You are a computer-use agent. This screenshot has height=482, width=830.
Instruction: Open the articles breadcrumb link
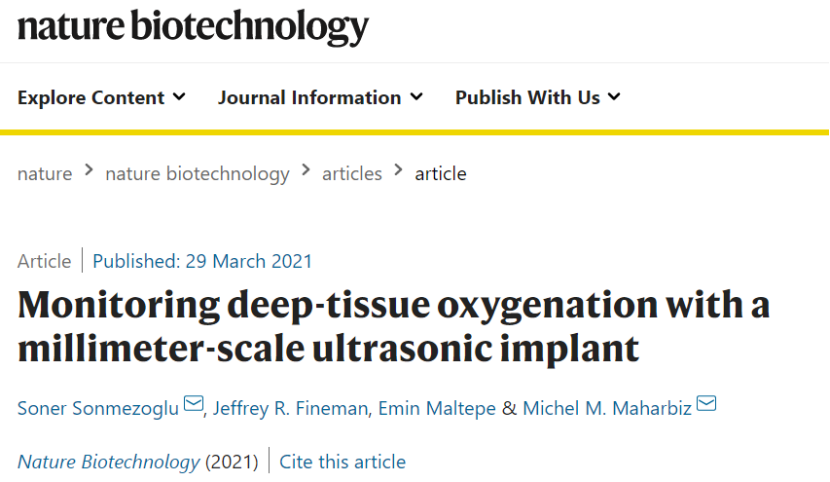click(x=352, y=174)
